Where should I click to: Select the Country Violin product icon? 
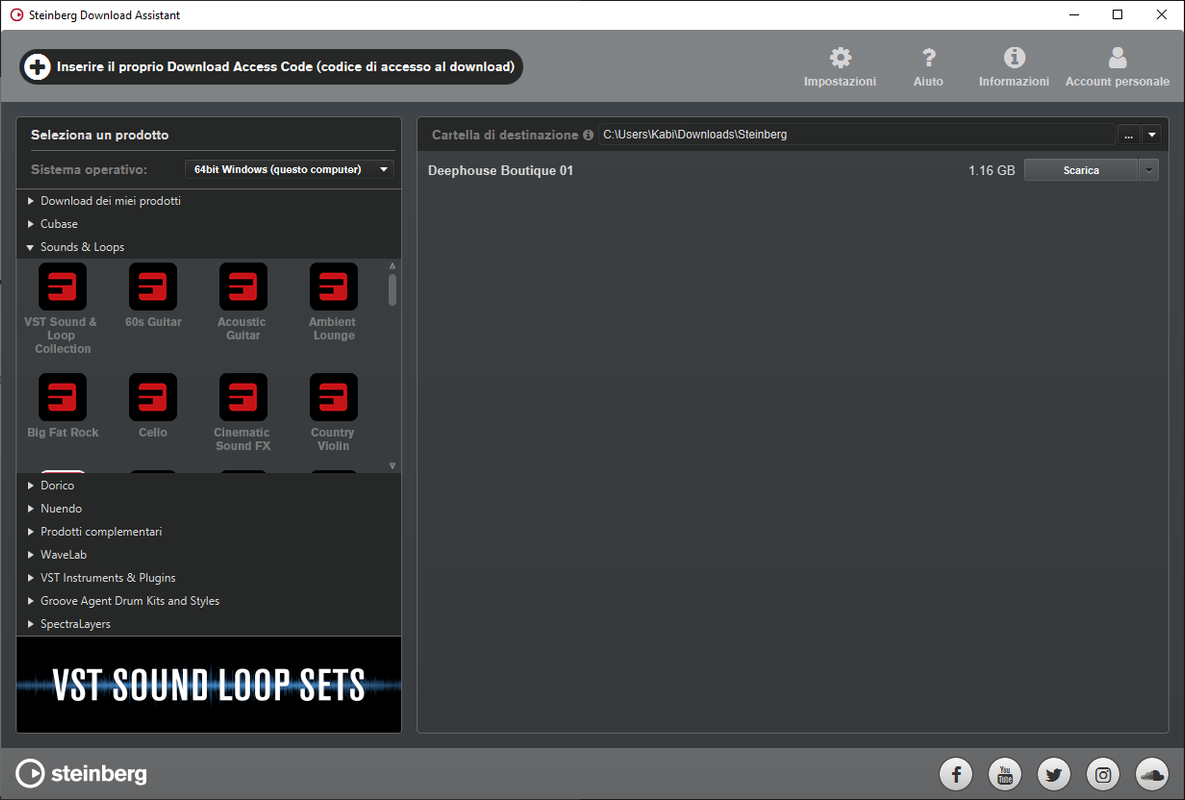click(x=333, y=397)
